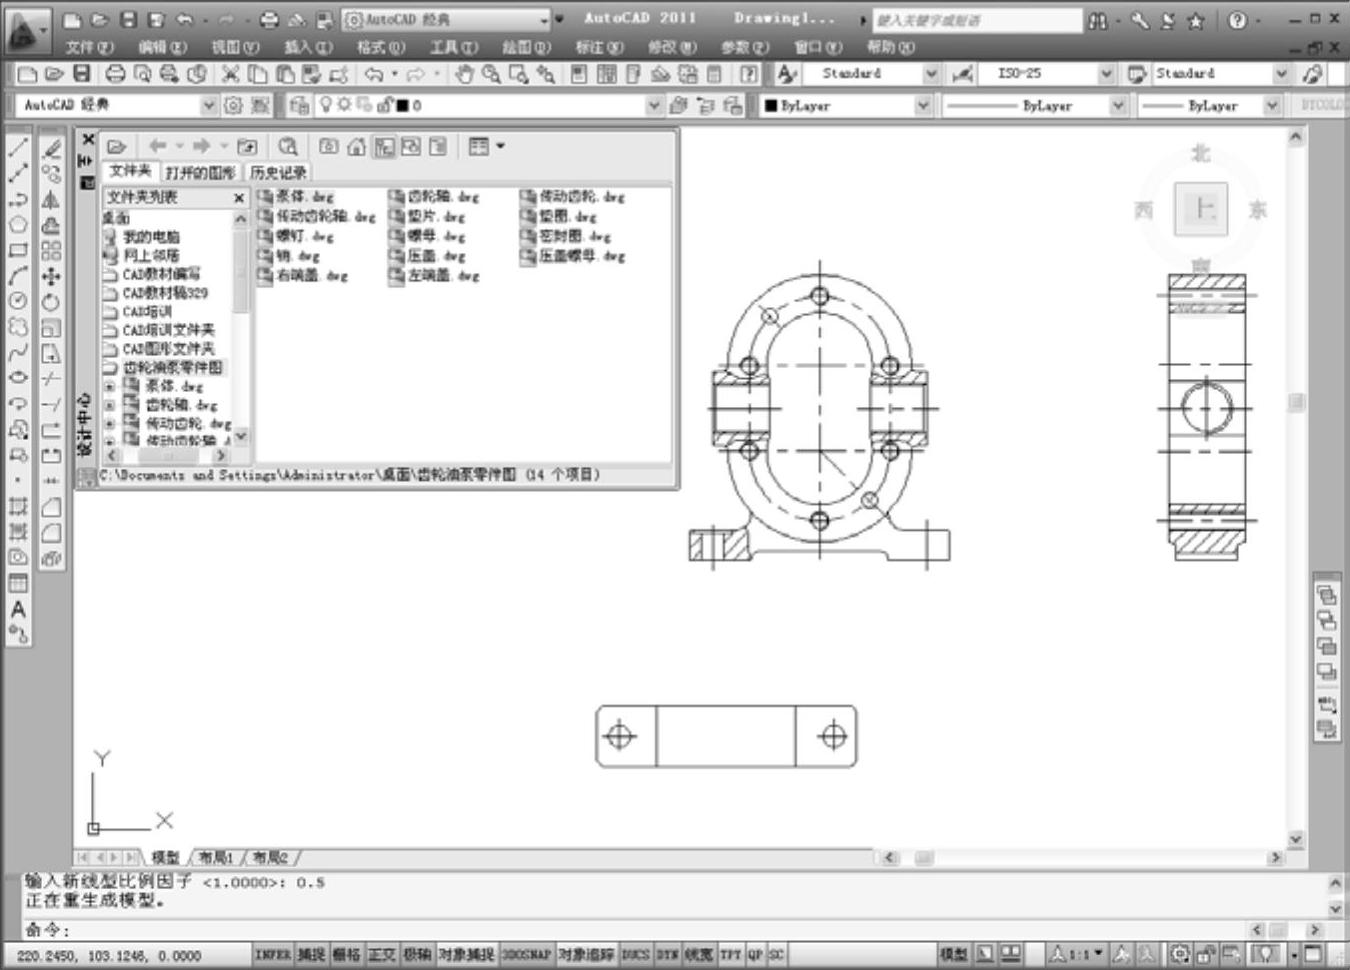Switch to the 打开的图形 tab
Viewport: 1350px width, 970px height.
(x=200, y=173)
